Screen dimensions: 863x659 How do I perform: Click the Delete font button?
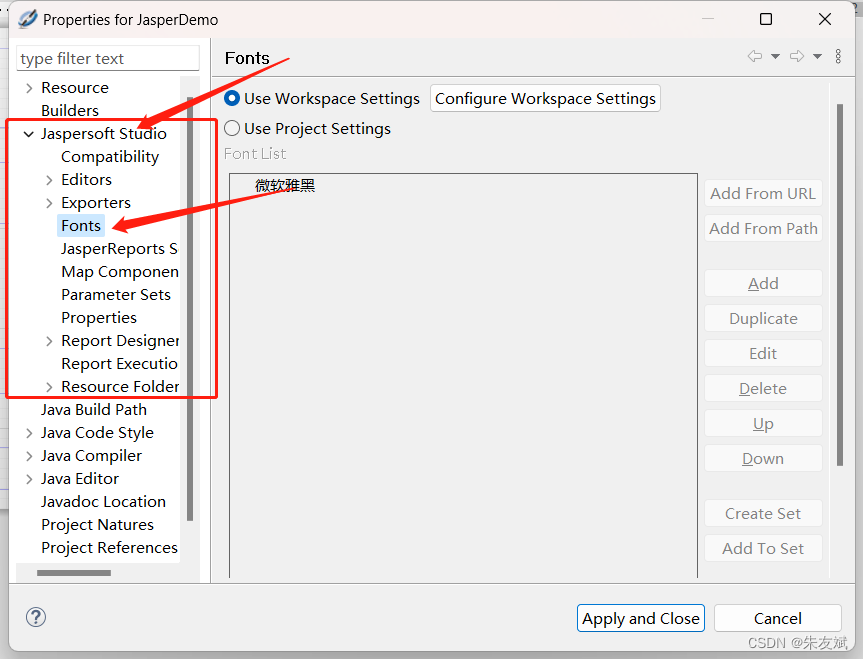[763, 389]
